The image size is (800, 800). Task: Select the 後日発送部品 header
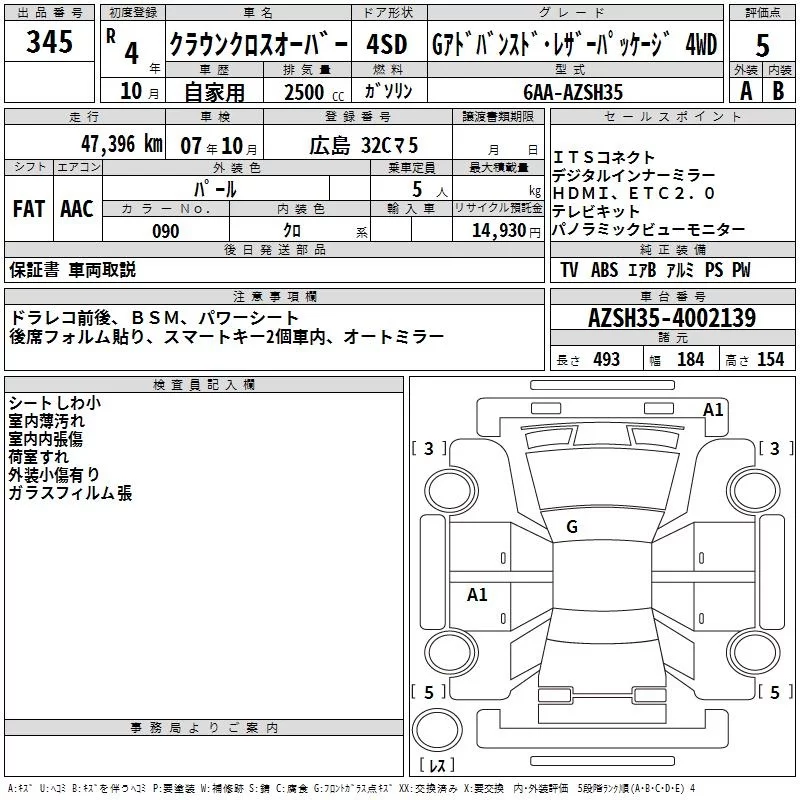275,249
